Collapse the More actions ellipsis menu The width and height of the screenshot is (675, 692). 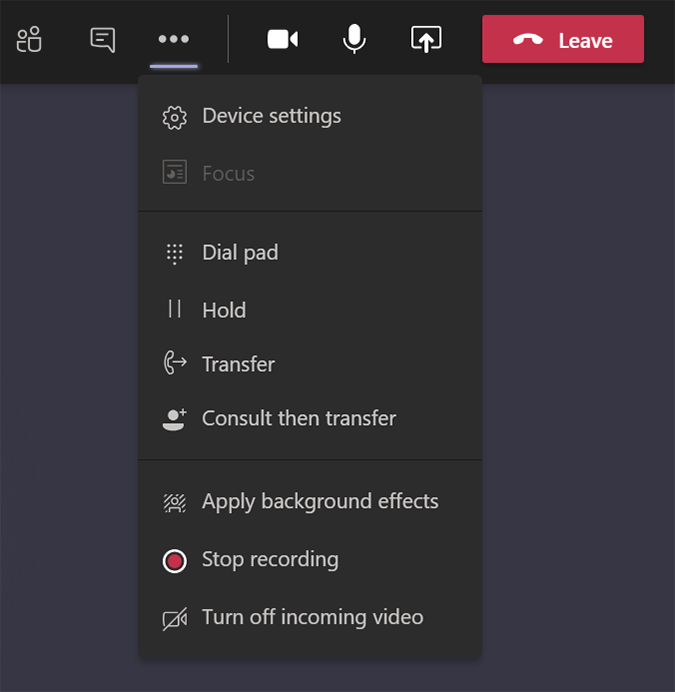coord(174,40)
